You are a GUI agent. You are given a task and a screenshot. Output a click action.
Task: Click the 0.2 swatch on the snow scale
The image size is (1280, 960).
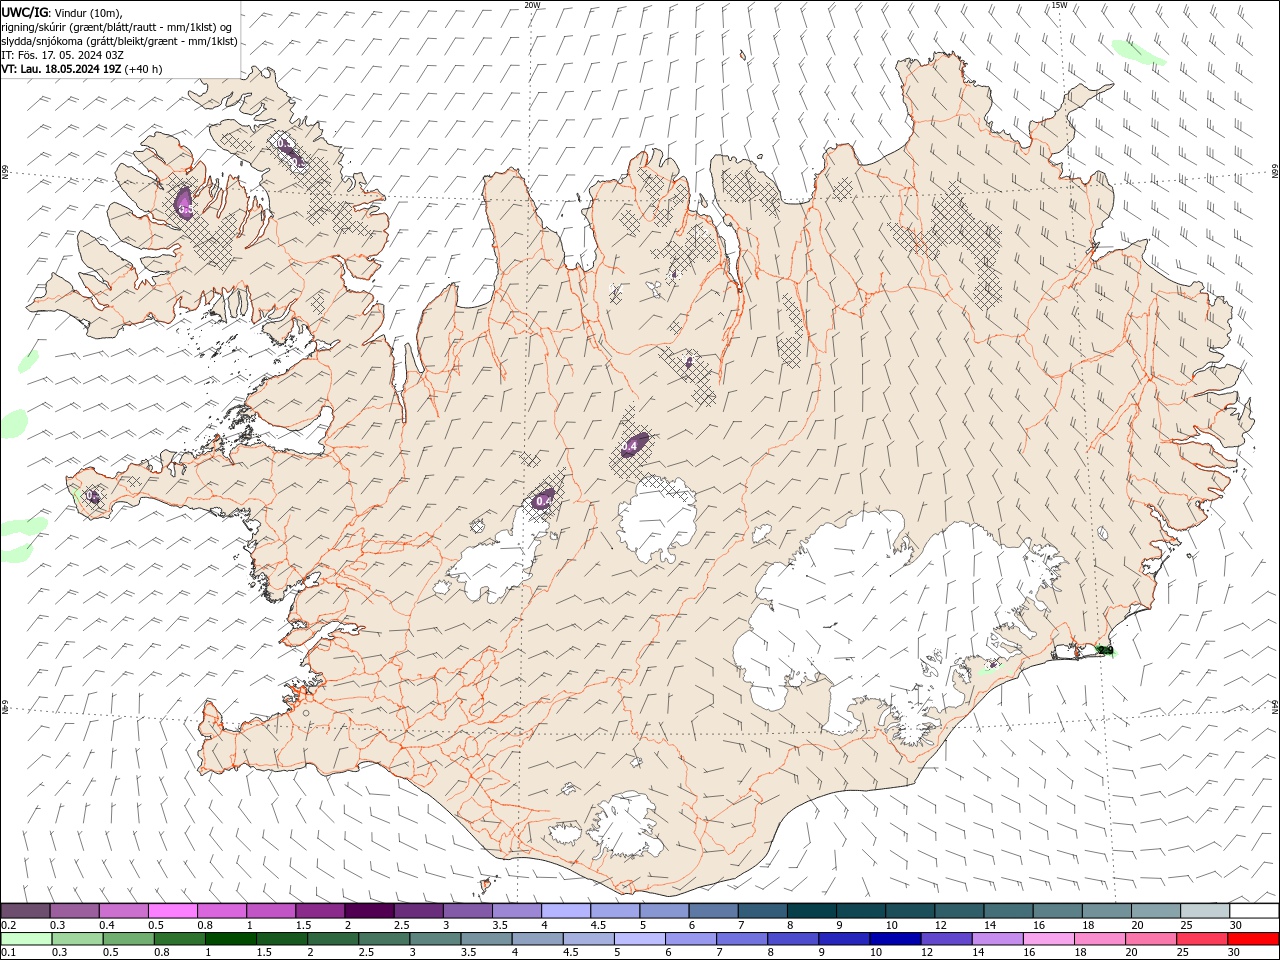[x=25, y=911]
